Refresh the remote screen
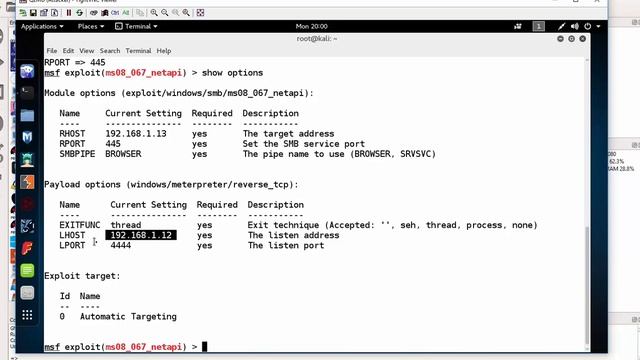Screen dimensions: 640x360 79,13
